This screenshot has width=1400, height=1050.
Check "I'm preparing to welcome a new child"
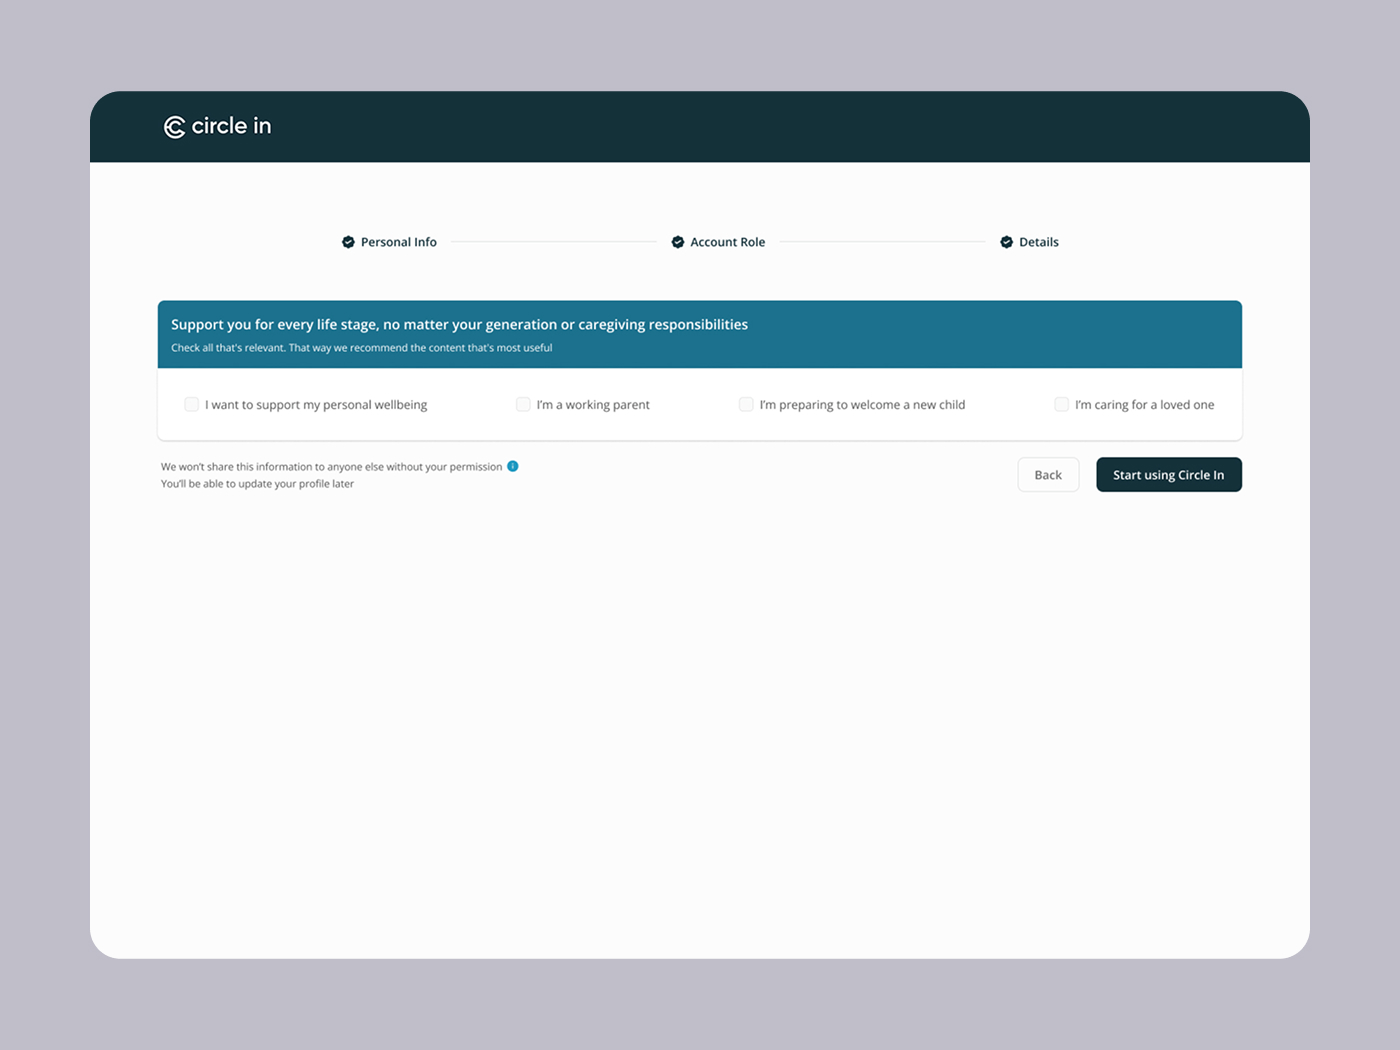pos(746,404)
